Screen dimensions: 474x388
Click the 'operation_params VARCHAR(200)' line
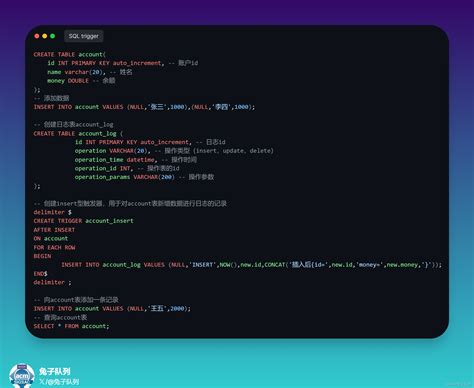[x=144, y=177]
